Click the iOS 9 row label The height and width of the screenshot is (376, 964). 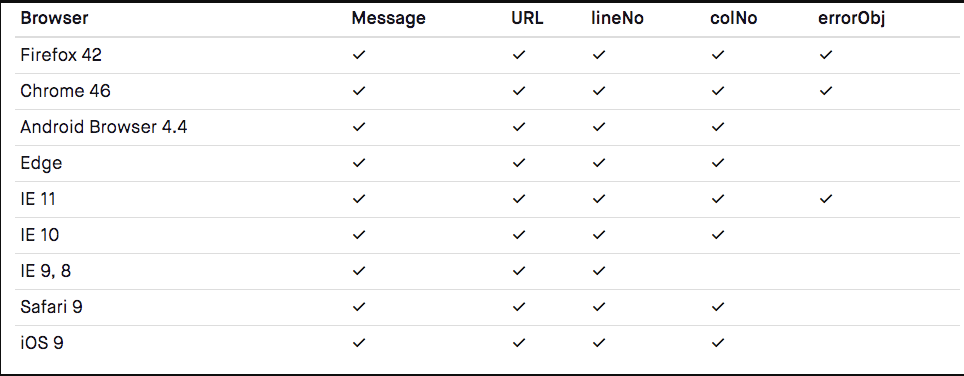[x=42, y=343]
